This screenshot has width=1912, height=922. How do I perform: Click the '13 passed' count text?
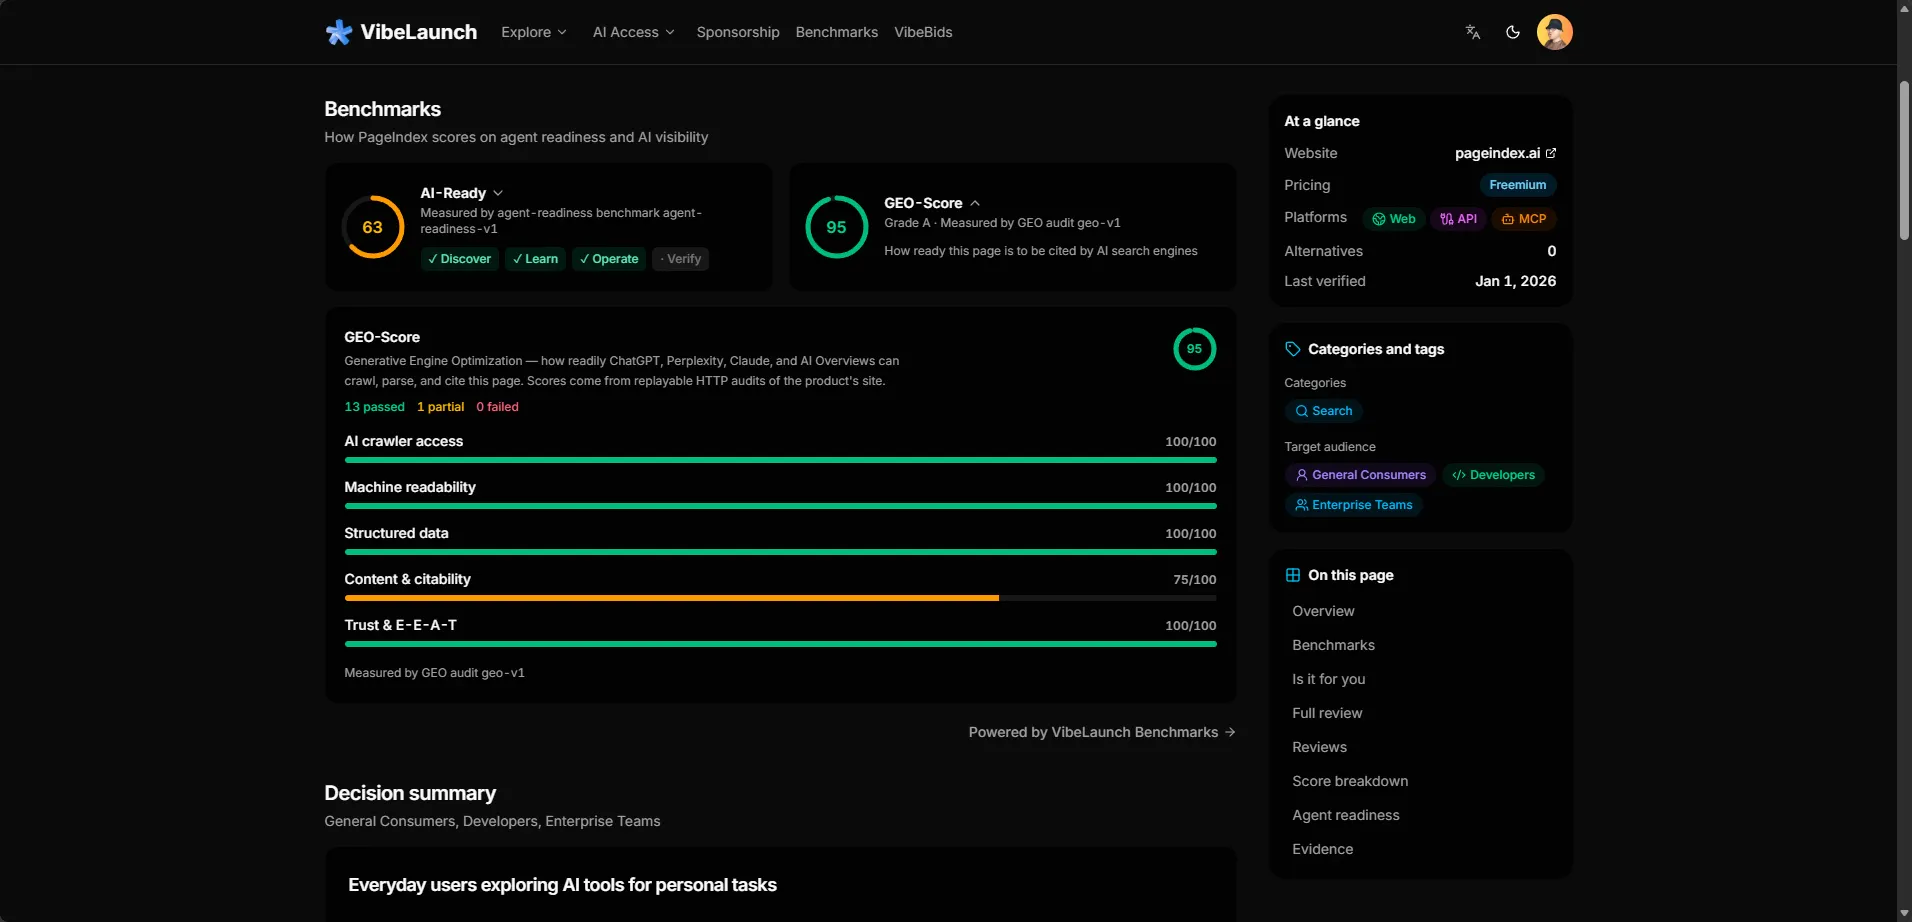point(375,407)
